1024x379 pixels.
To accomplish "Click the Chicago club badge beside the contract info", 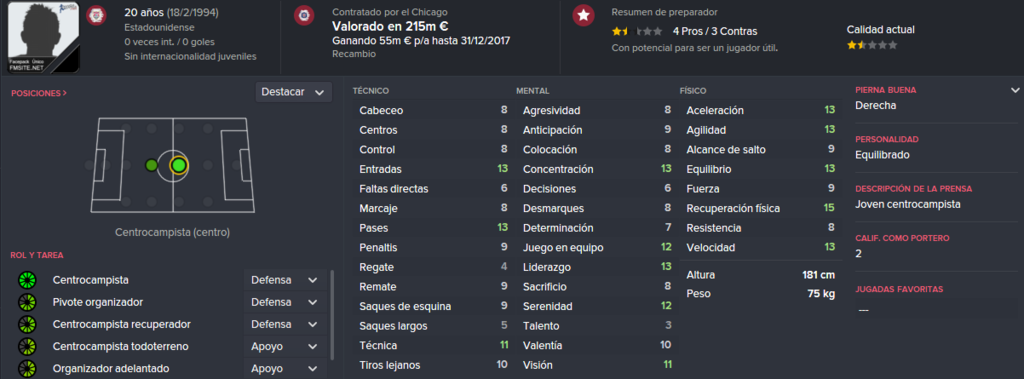I will point(302,15).
